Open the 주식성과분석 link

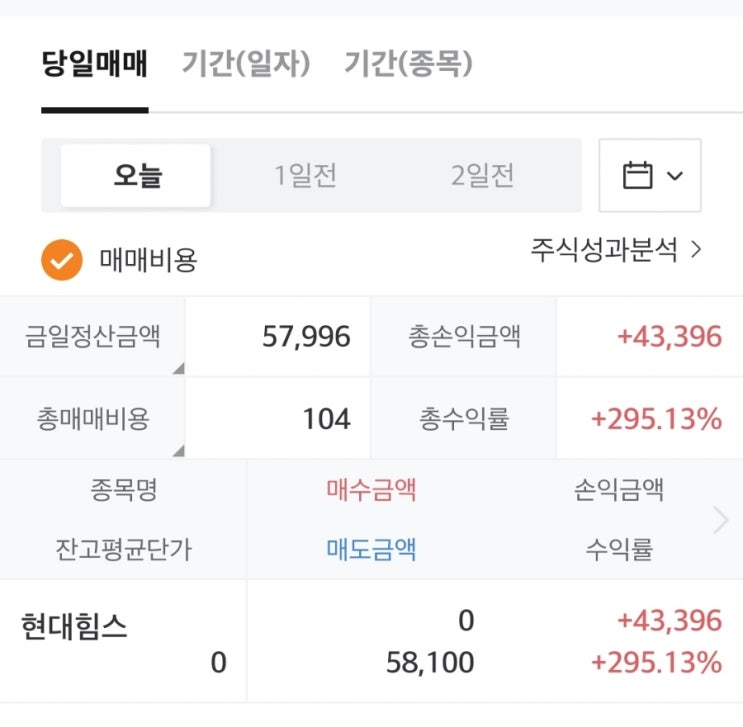(617, 249)
